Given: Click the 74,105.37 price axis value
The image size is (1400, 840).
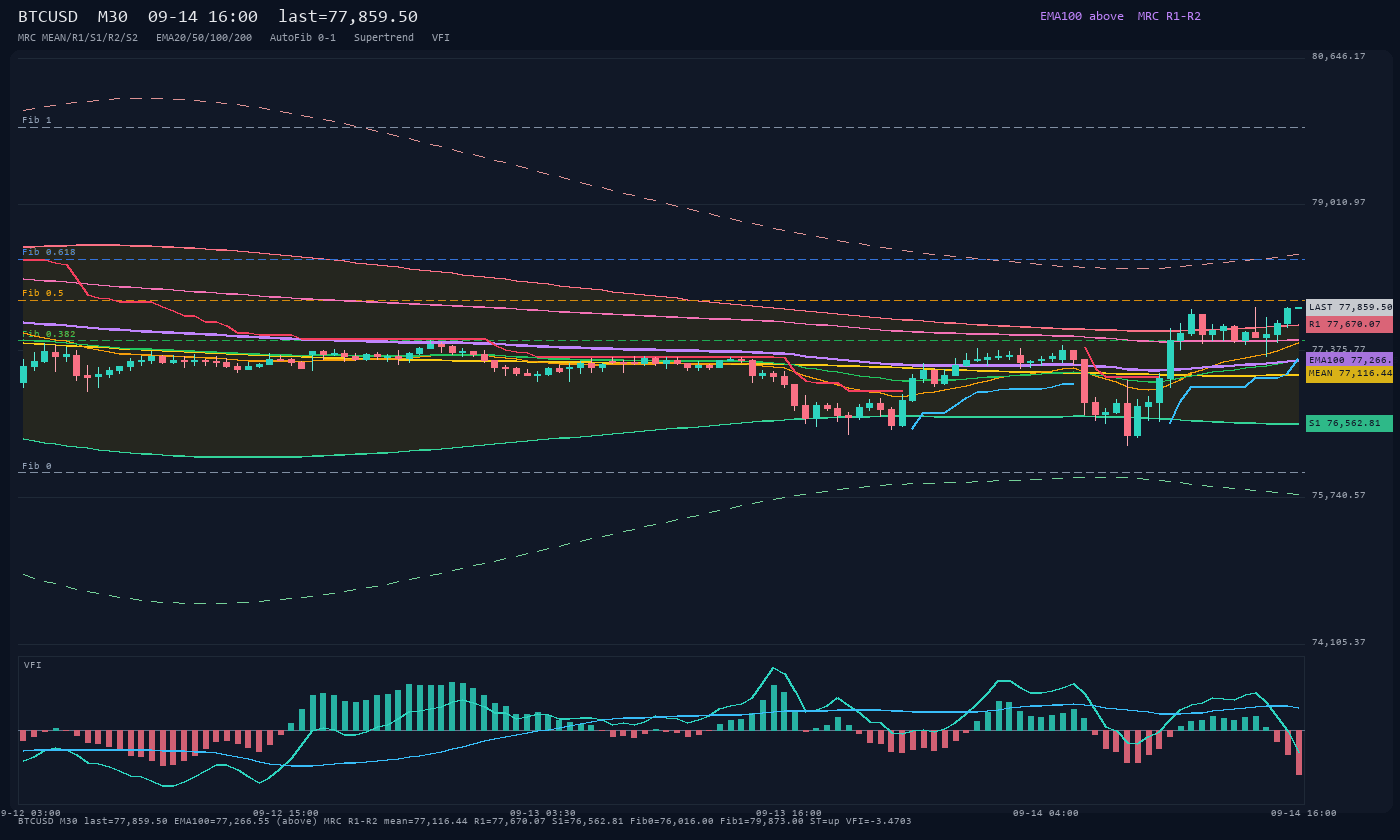Looking at the screenshot, I should (1339, 642).
